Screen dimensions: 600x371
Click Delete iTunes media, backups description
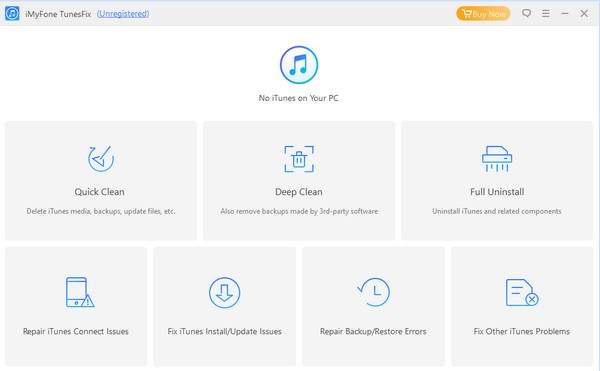tap(101, 211)
